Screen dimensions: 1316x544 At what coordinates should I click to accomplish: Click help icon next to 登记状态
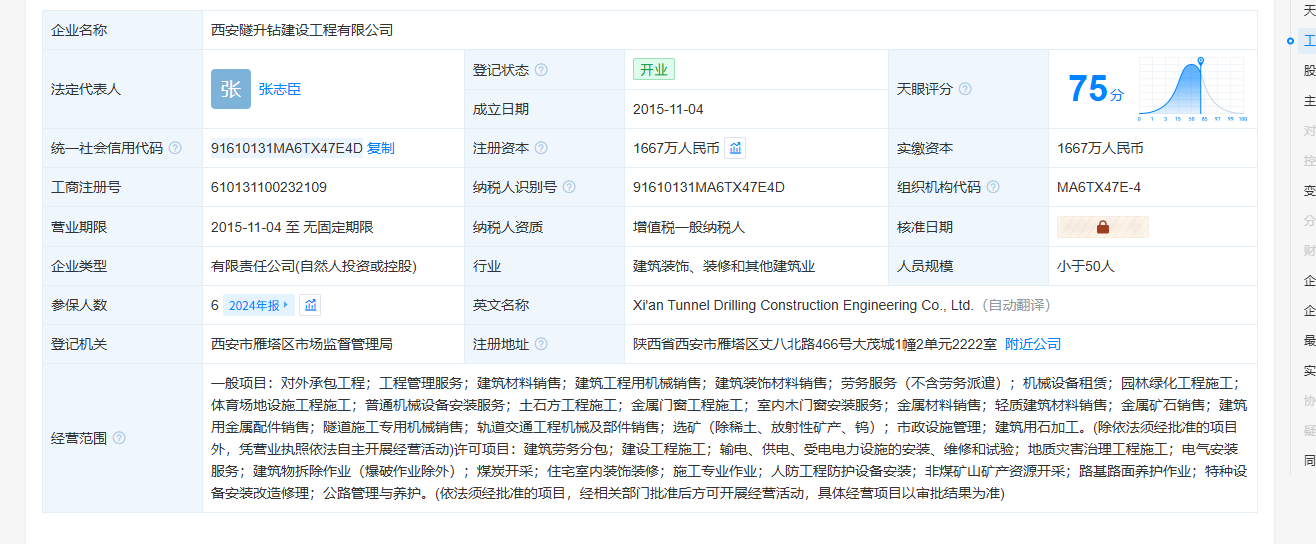click(x=541, y=70)
